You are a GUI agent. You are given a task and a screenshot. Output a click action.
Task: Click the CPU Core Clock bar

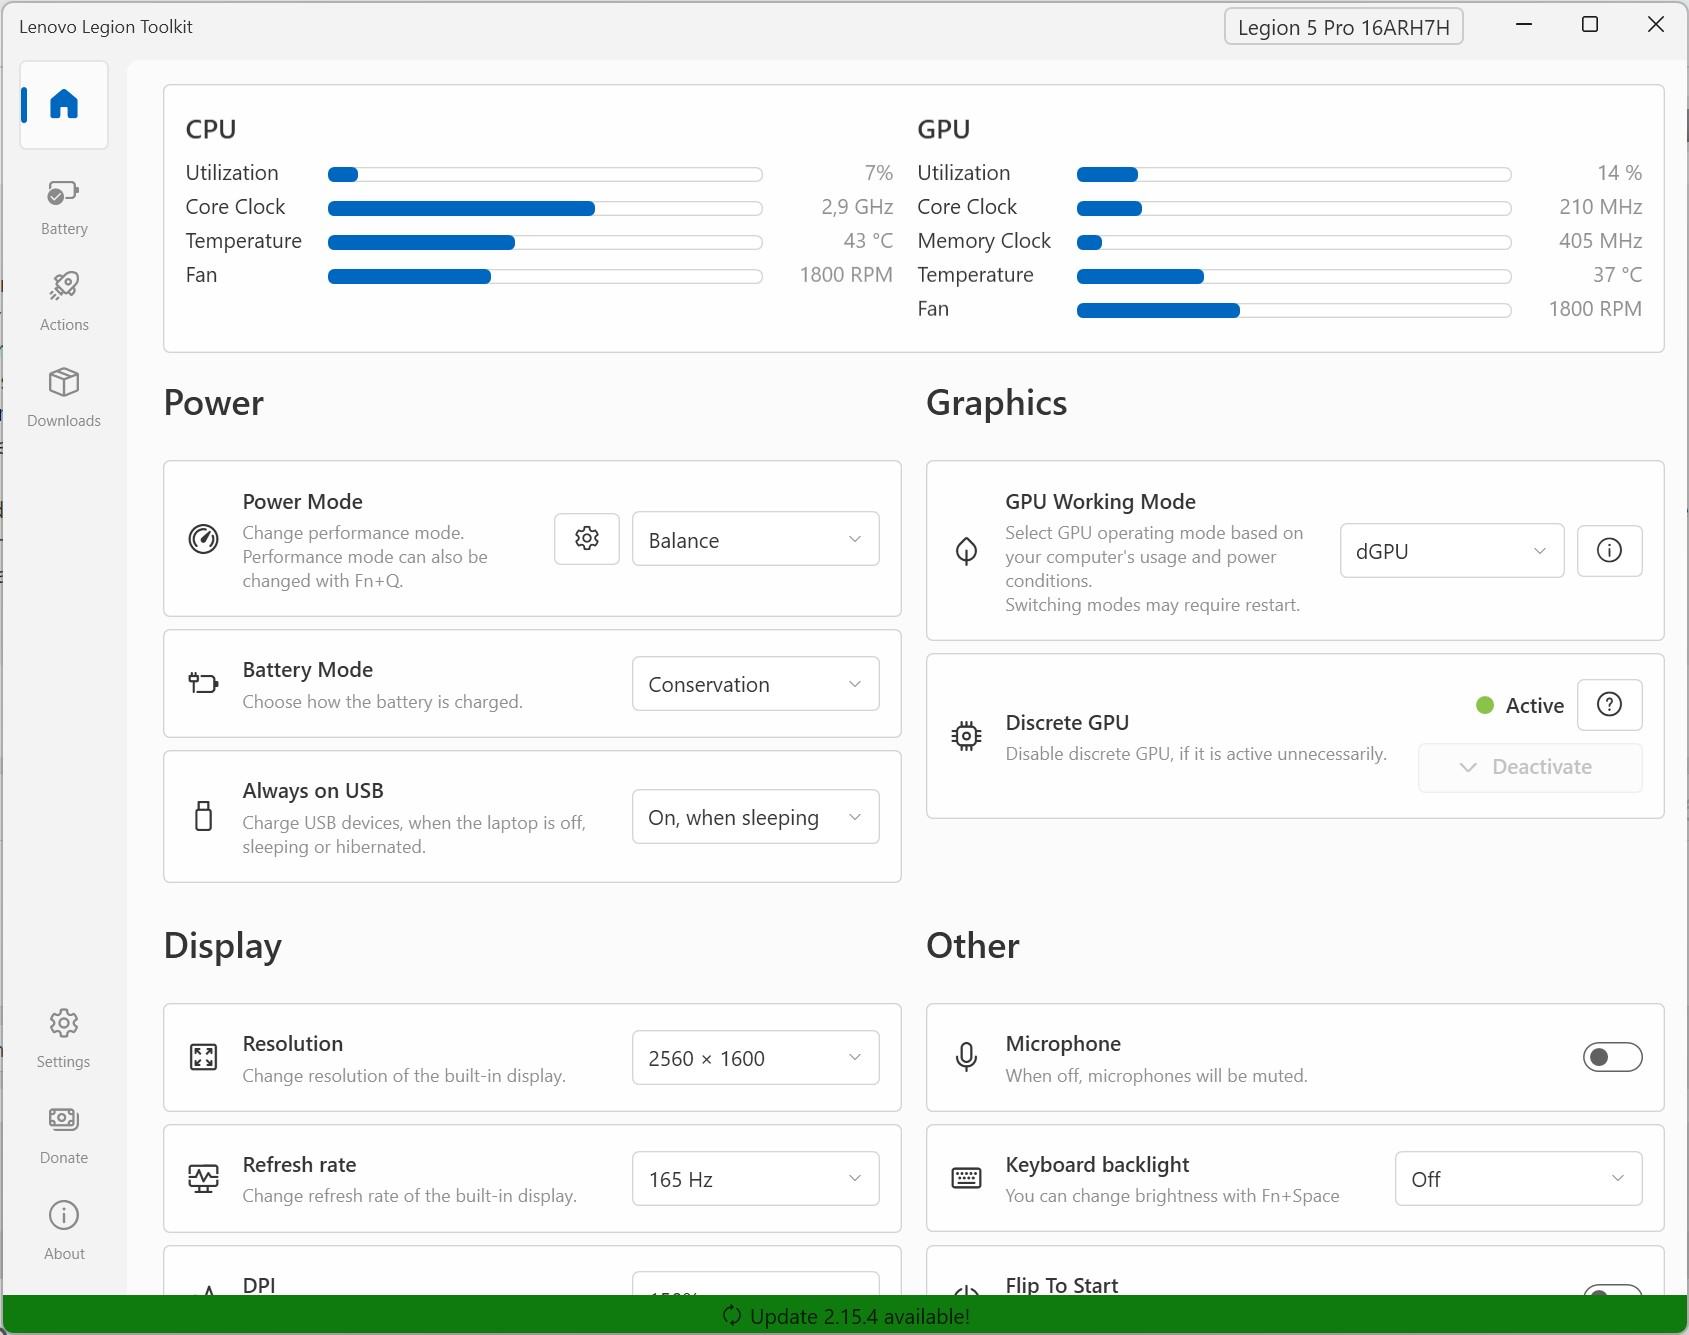tap(545, 208)
